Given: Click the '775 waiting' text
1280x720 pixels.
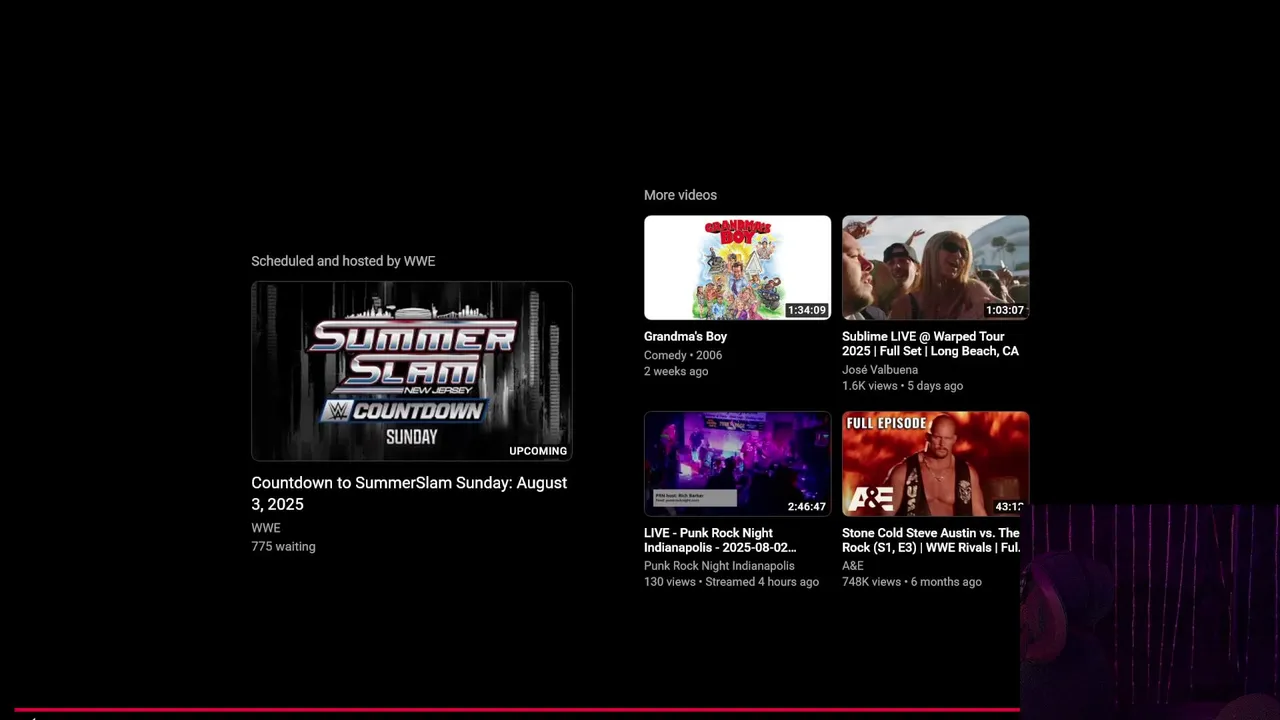Looking at the screenshot, I should [x=283, y=547].
